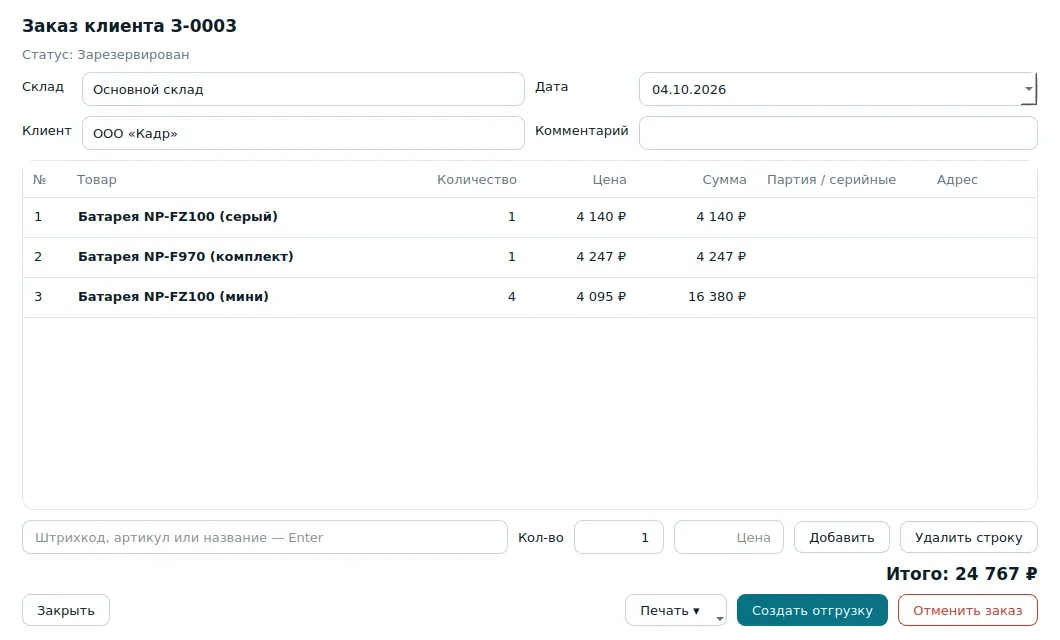Image resolution: width=1060 pixels, height=640 pixels.
Task: Click the Сумма column header
Action: 724,180
